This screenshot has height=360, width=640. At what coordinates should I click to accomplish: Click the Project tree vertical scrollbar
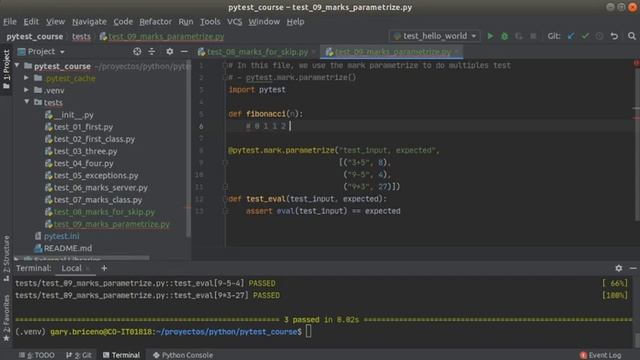point(188,149)
